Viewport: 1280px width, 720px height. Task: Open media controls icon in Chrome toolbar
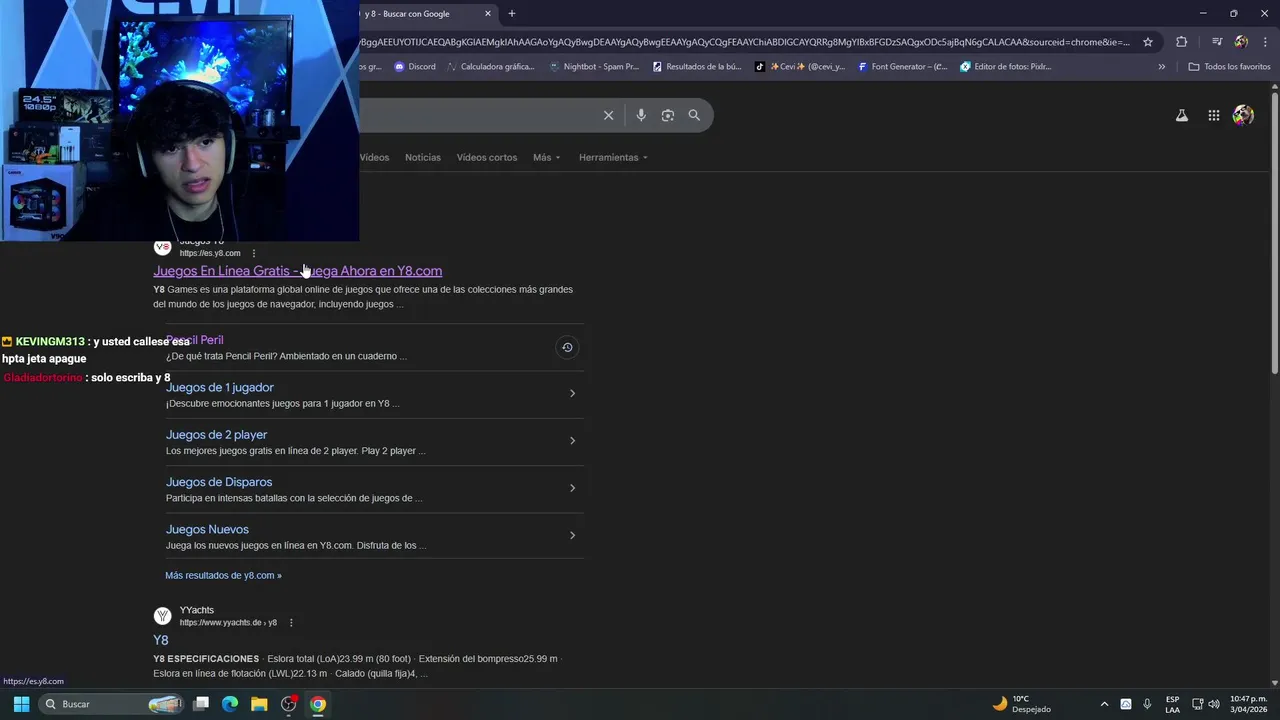tap(1217, 42)
